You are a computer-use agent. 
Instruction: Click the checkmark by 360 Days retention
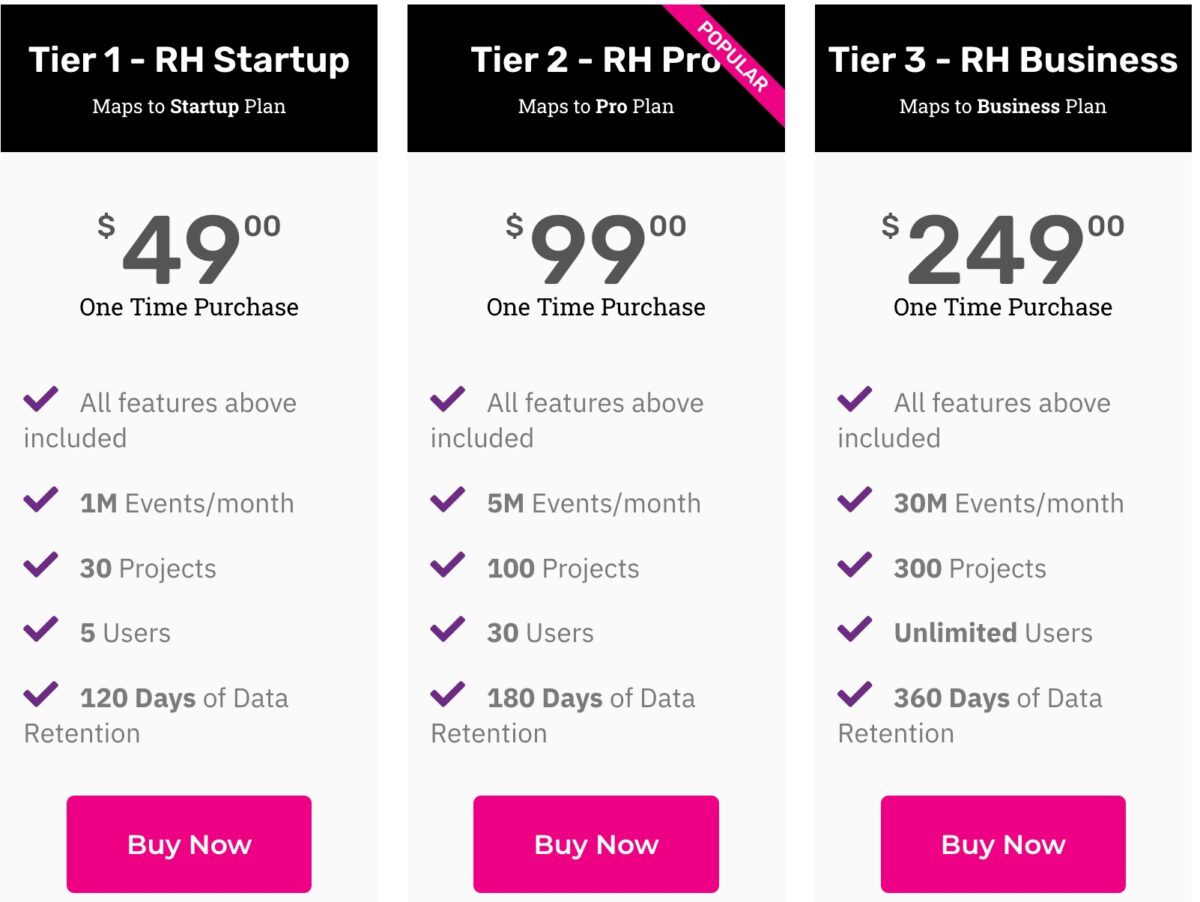point(855,694)
